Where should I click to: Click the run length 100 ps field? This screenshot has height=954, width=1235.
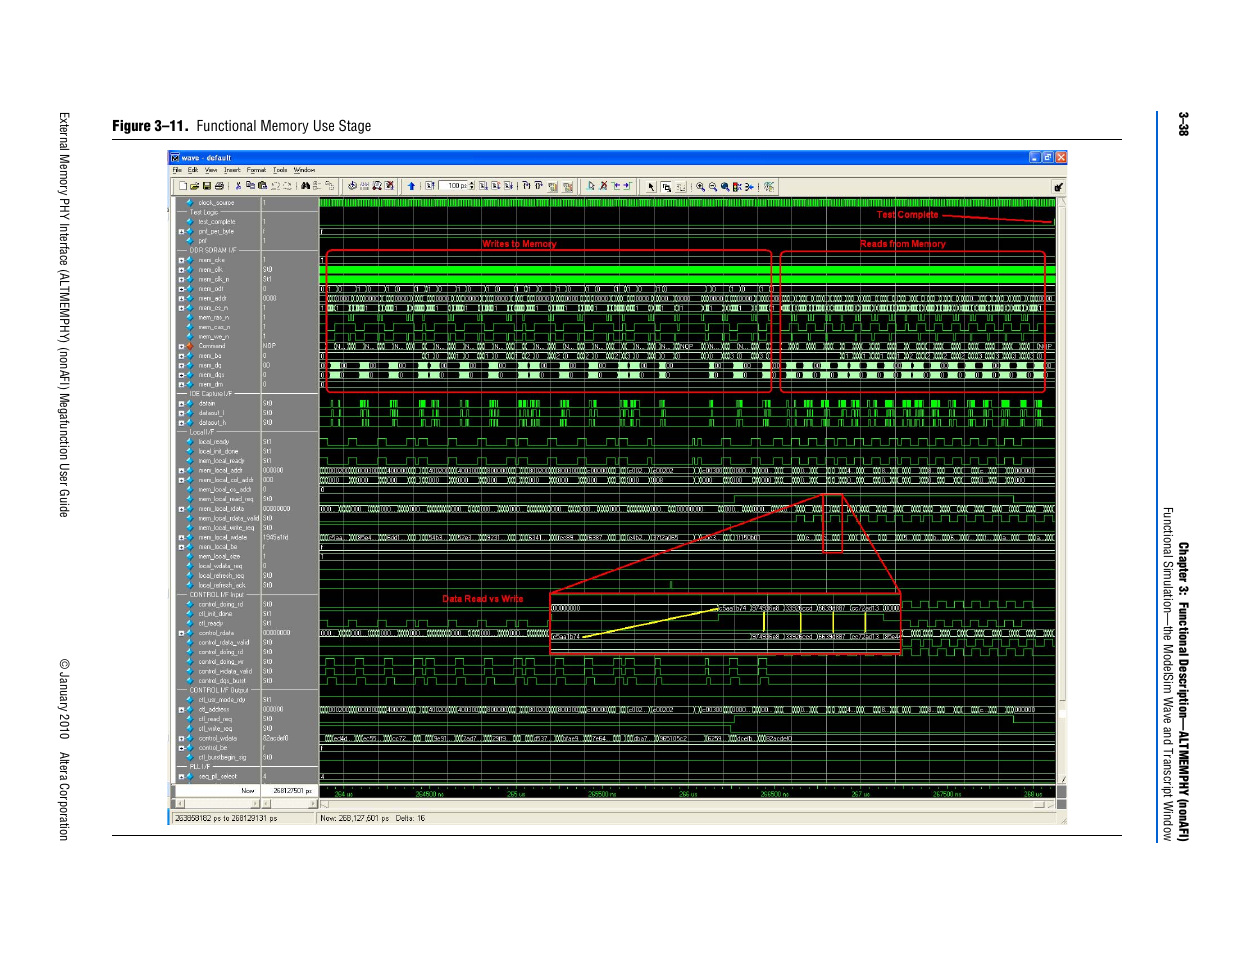[454, 186]
